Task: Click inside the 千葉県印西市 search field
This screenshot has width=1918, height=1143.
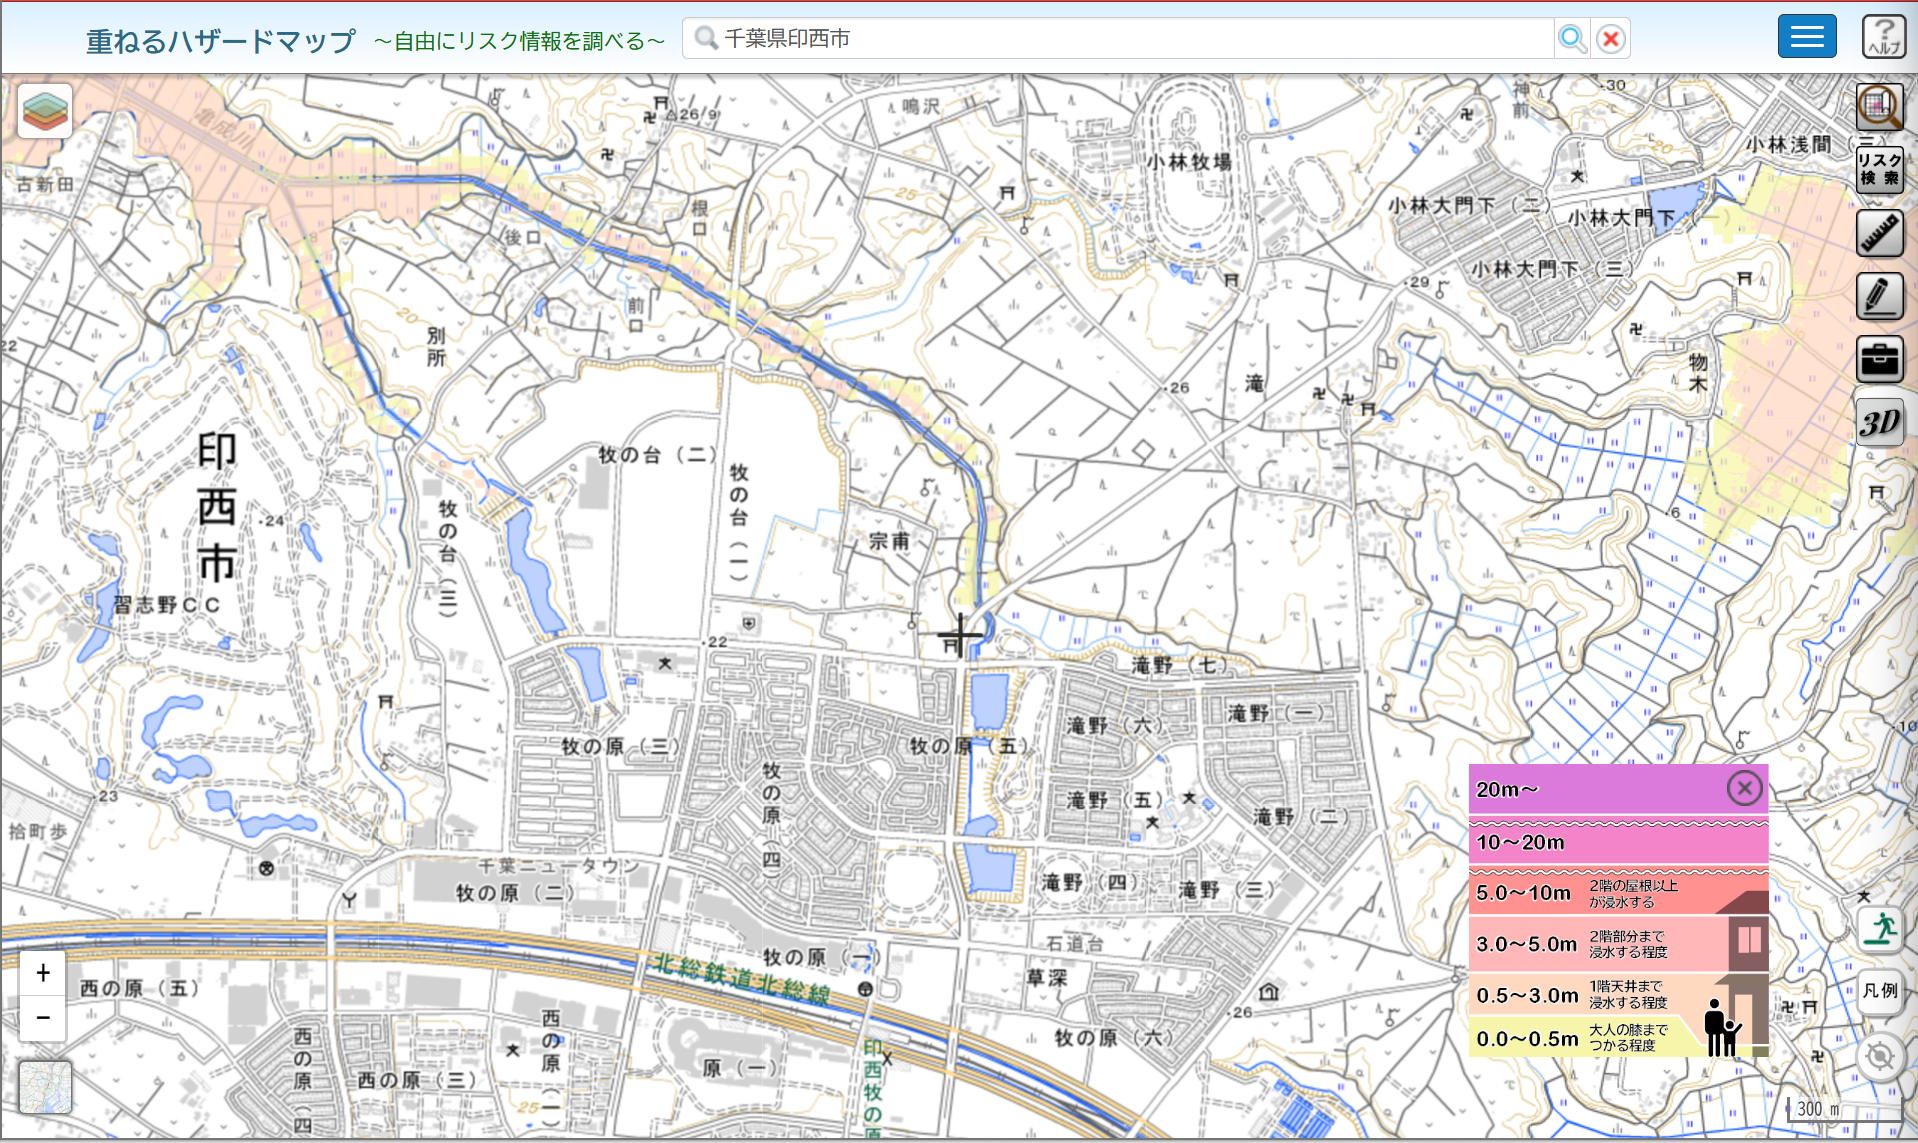Action: [x=1100, y=38]
